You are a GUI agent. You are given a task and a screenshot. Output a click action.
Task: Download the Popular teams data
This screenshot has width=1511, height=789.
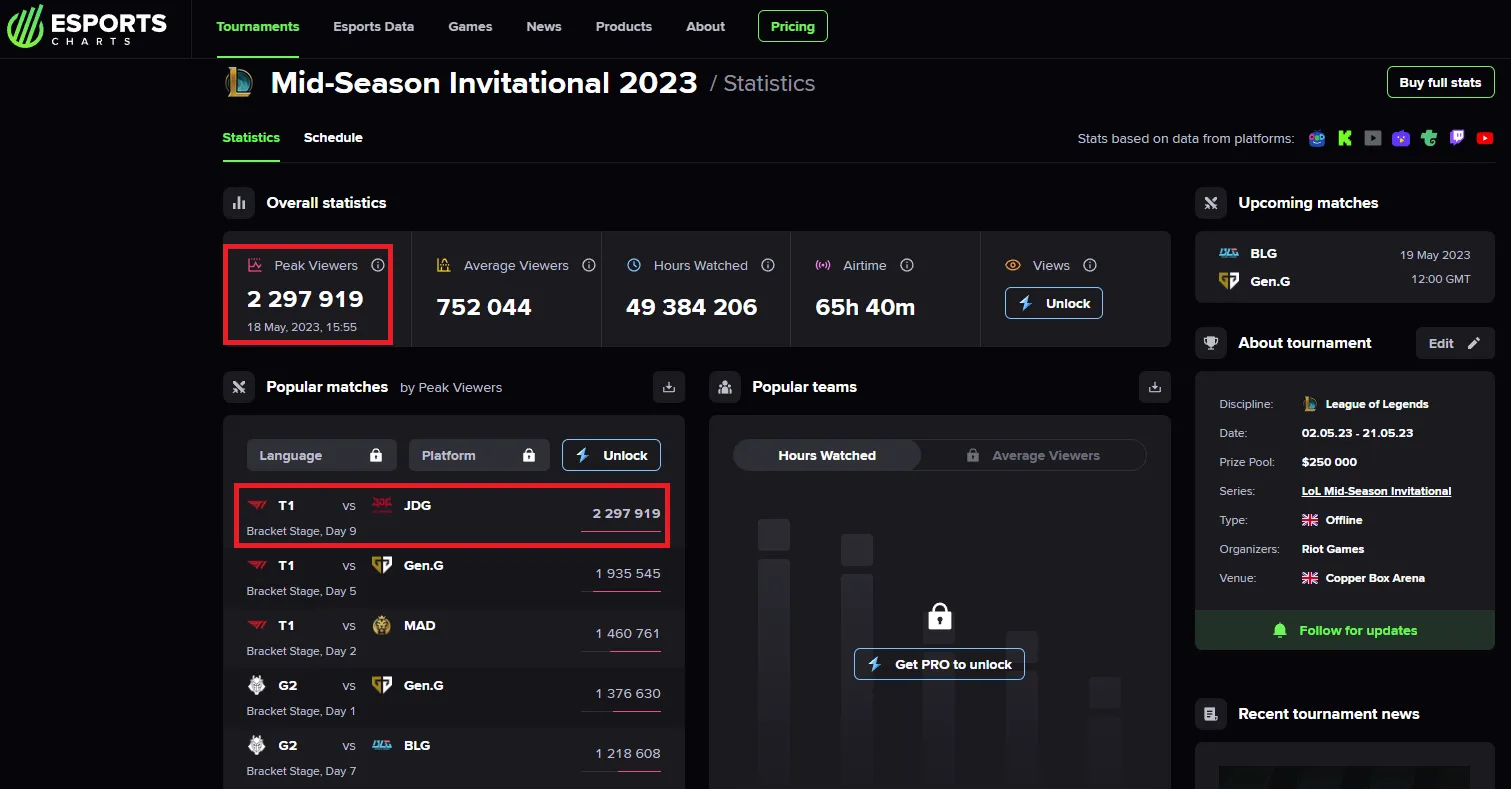tap(1155, 387)
